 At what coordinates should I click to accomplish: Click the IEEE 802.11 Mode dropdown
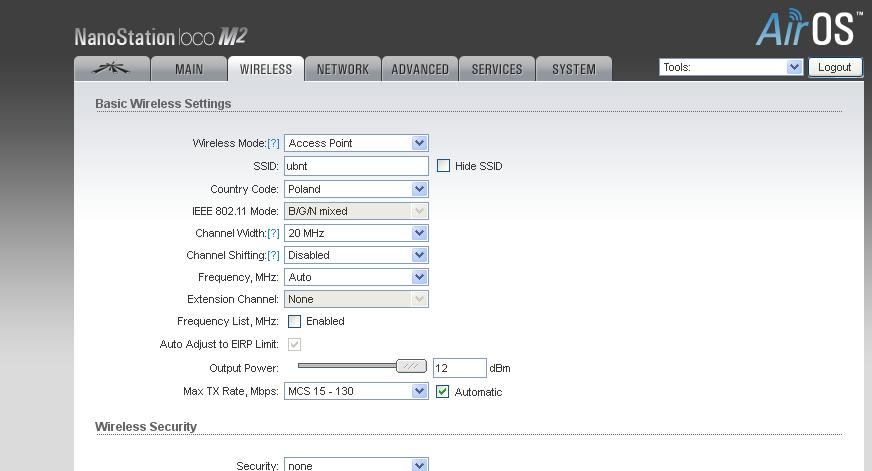[x=356, y=211]
